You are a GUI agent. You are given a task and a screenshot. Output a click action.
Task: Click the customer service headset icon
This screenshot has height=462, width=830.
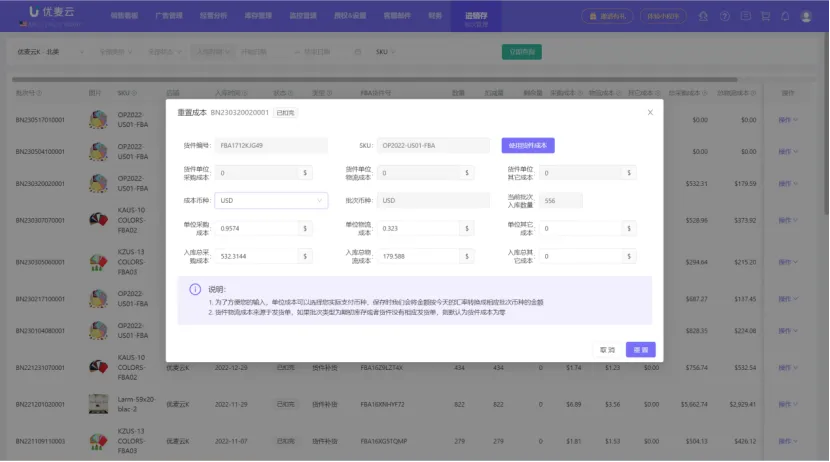pyautogui.click(x=703, y=16)
